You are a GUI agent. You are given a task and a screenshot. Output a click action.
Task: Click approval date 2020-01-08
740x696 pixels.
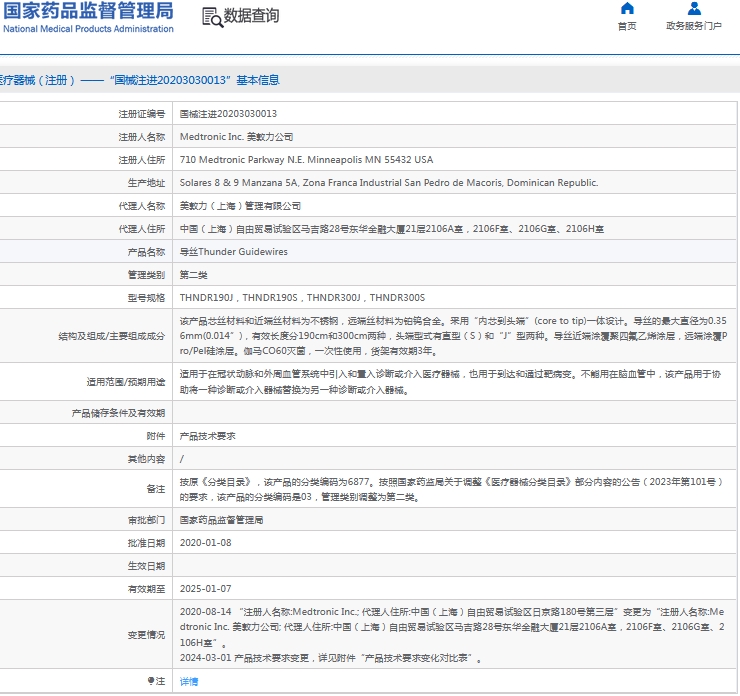(205, 543)
